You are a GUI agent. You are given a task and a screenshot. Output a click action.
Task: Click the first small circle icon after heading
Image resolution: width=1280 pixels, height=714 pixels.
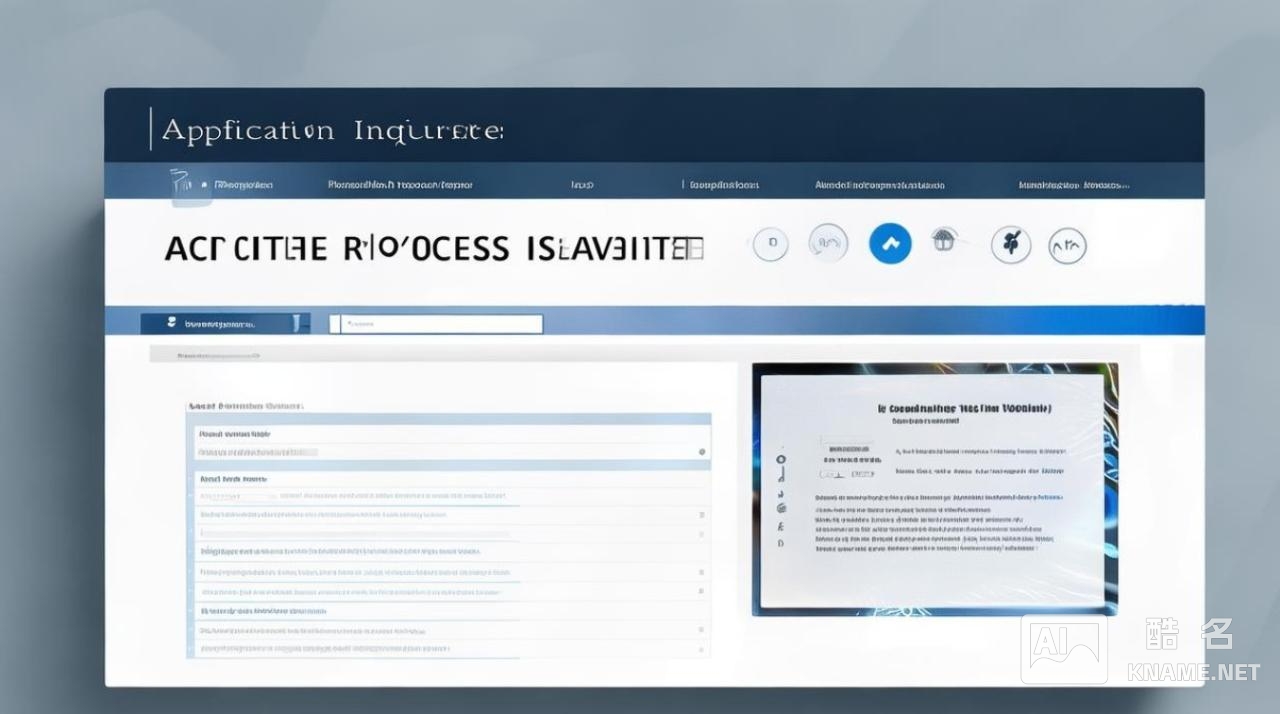(x=770, y=243)
